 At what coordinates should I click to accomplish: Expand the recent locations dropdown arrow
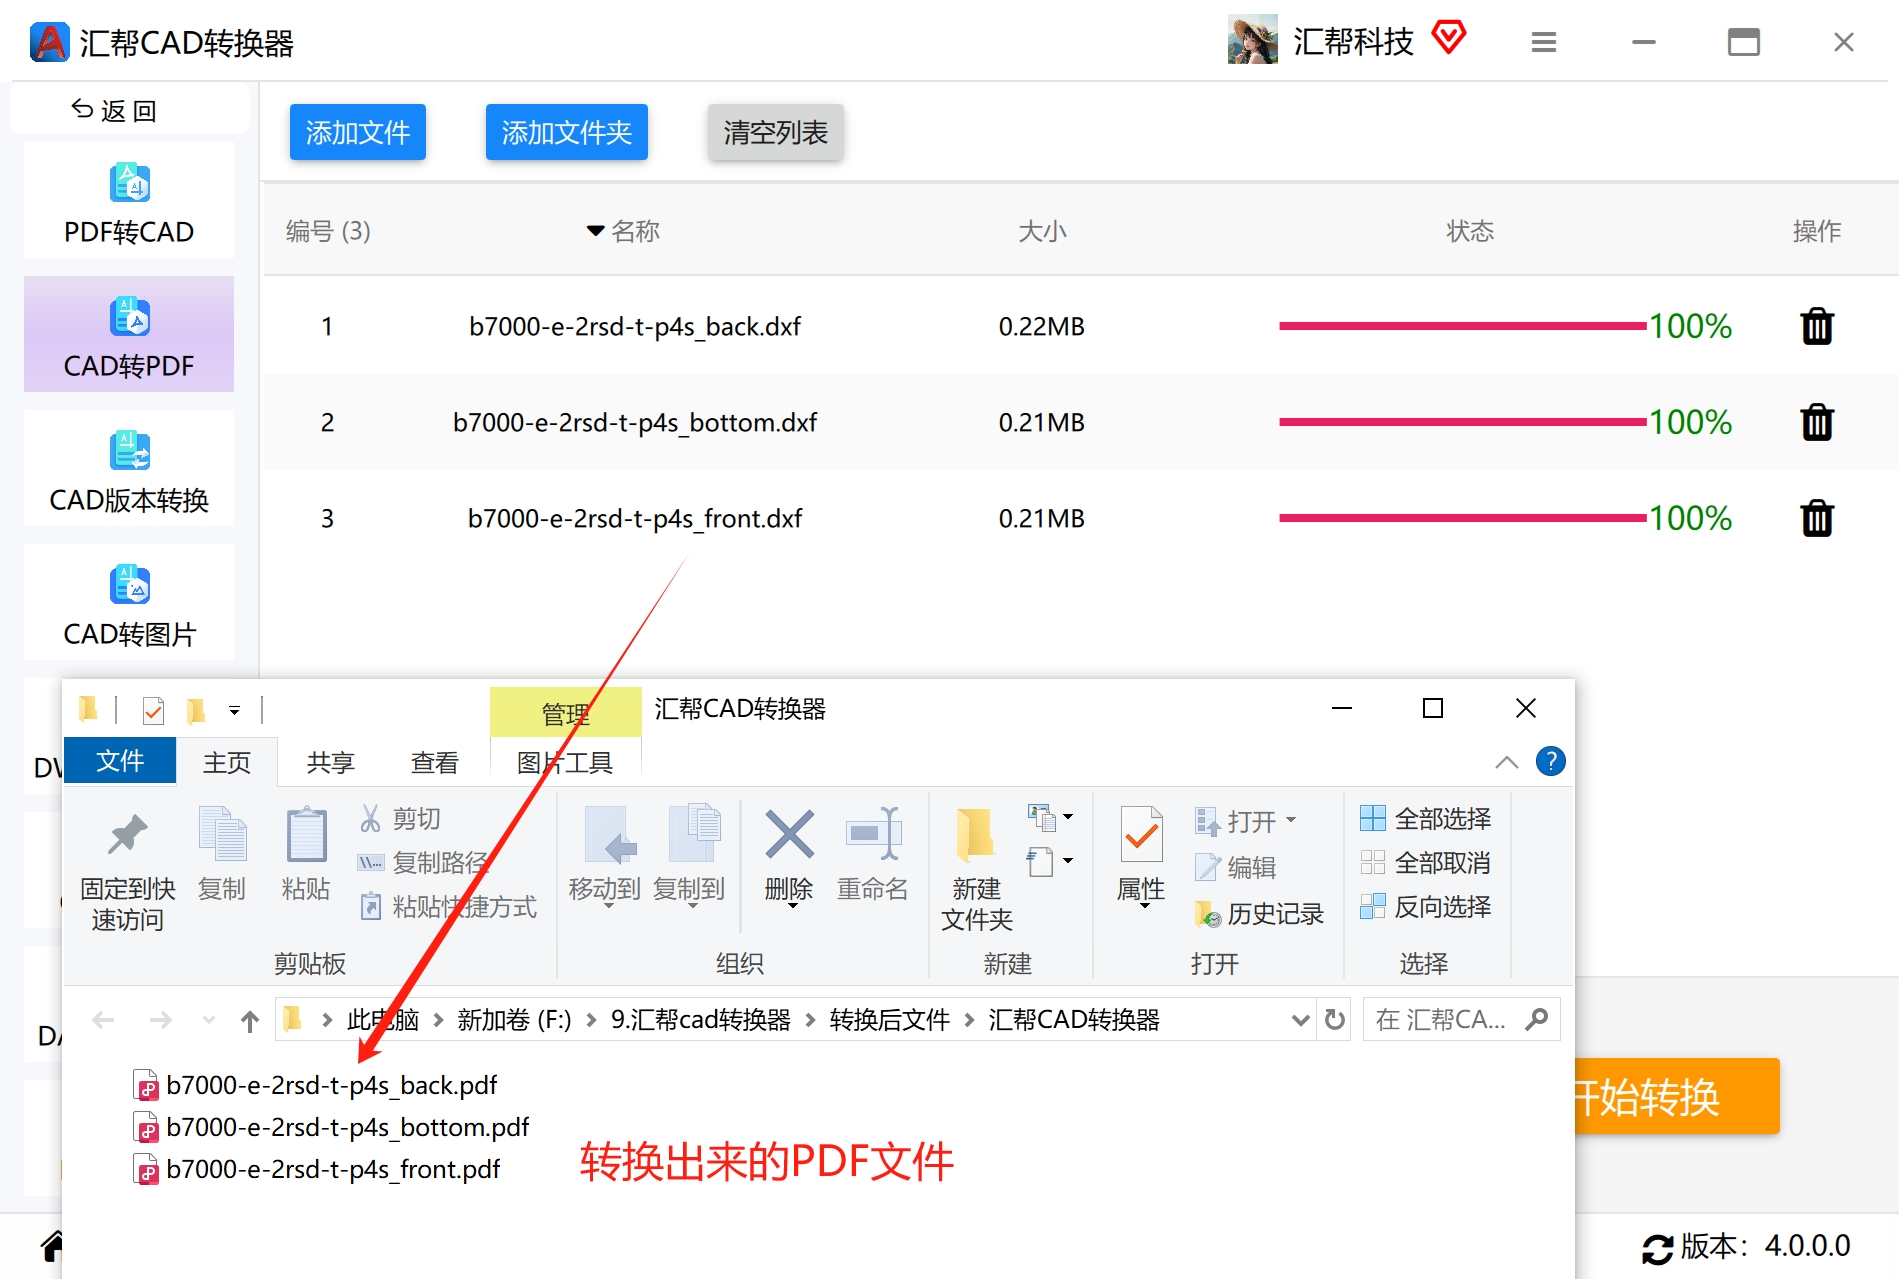208,1020
